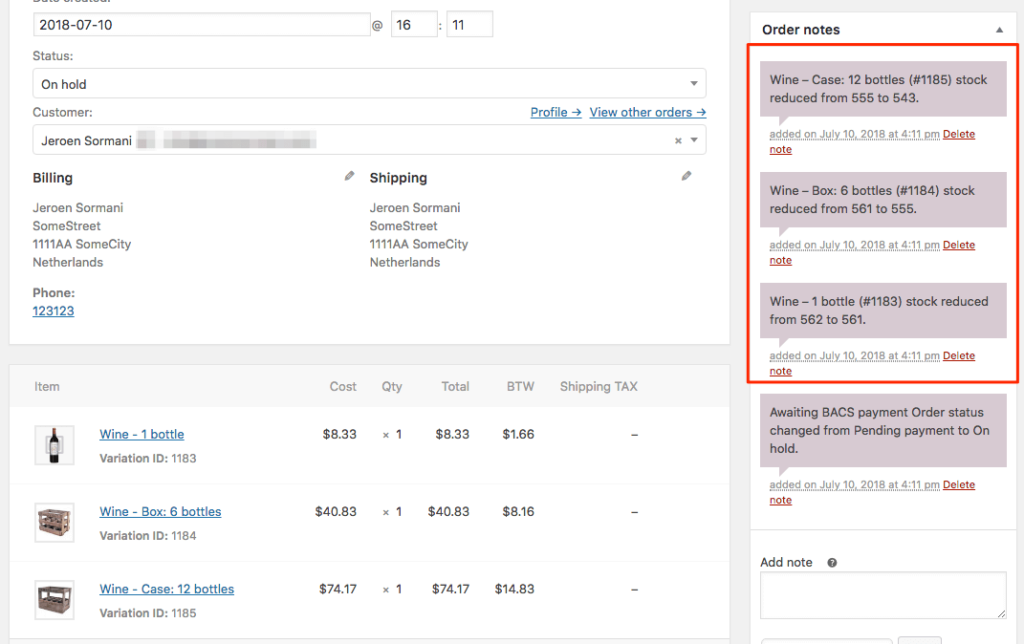Image resolution: width=1024 pixels, height=644 pixels.
Task: Edit the Billing address via pencil icon
Action: pos(348,174)
